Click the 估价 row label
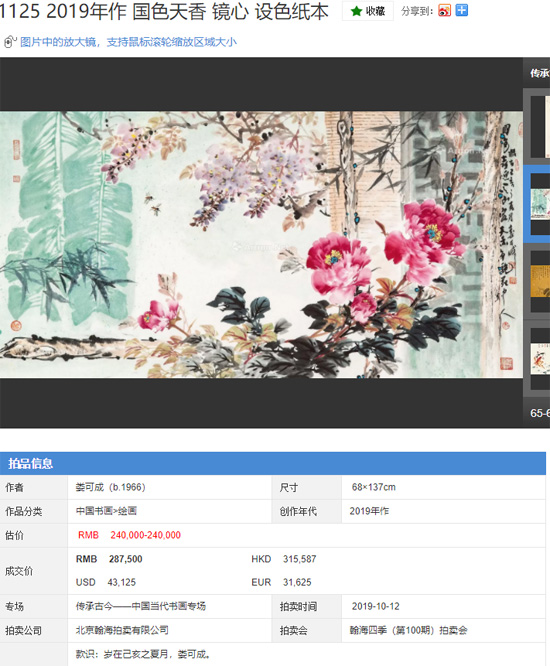This screenshot has width=550, height=666. point(14,535)
